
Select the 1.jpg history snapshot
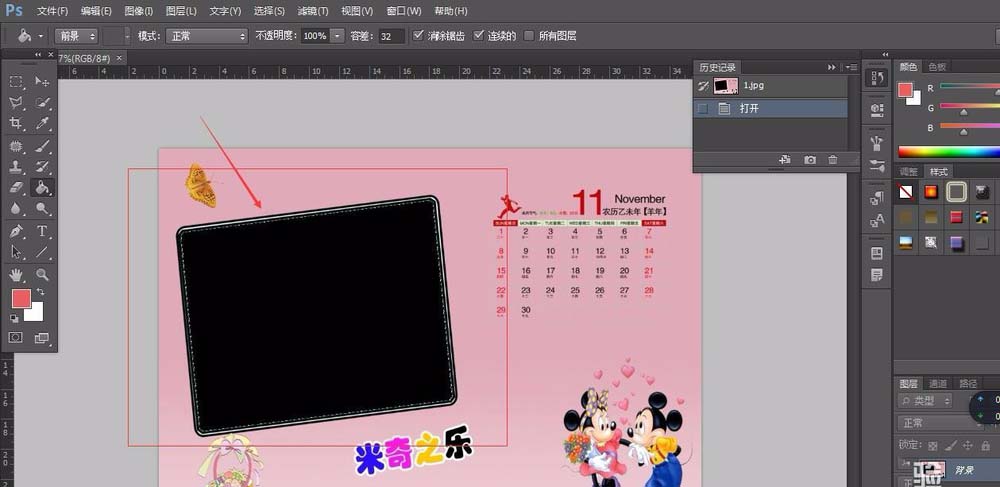click(x=770, y=85)
